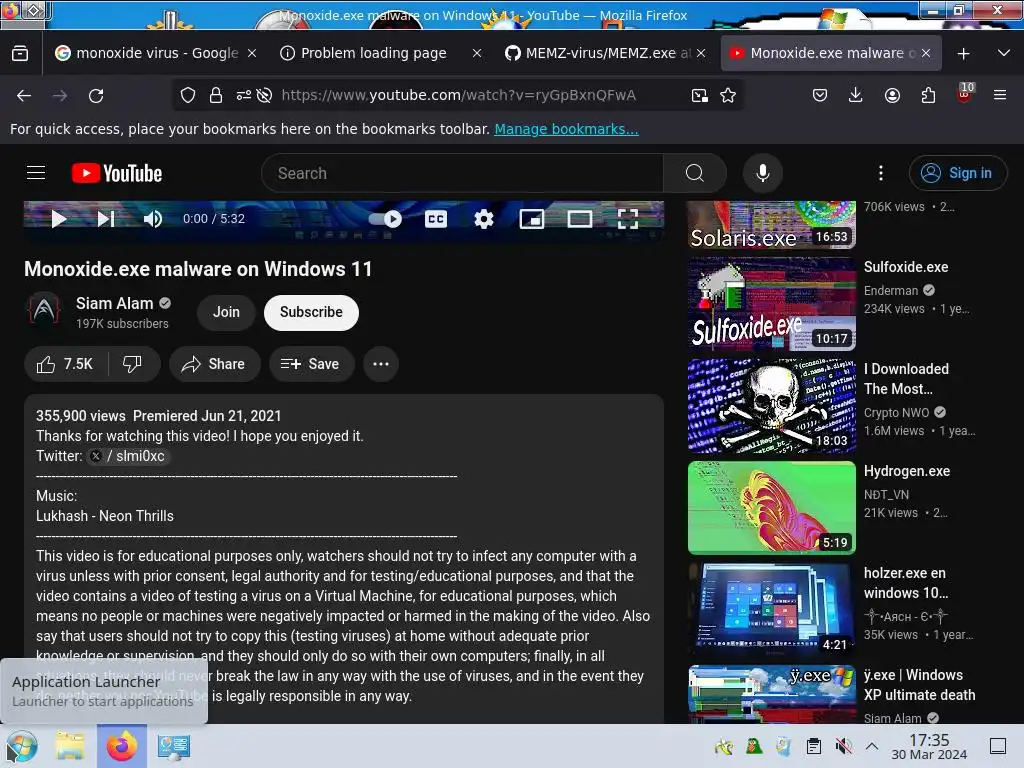Save the video to a playlist

tap(311, 364)
